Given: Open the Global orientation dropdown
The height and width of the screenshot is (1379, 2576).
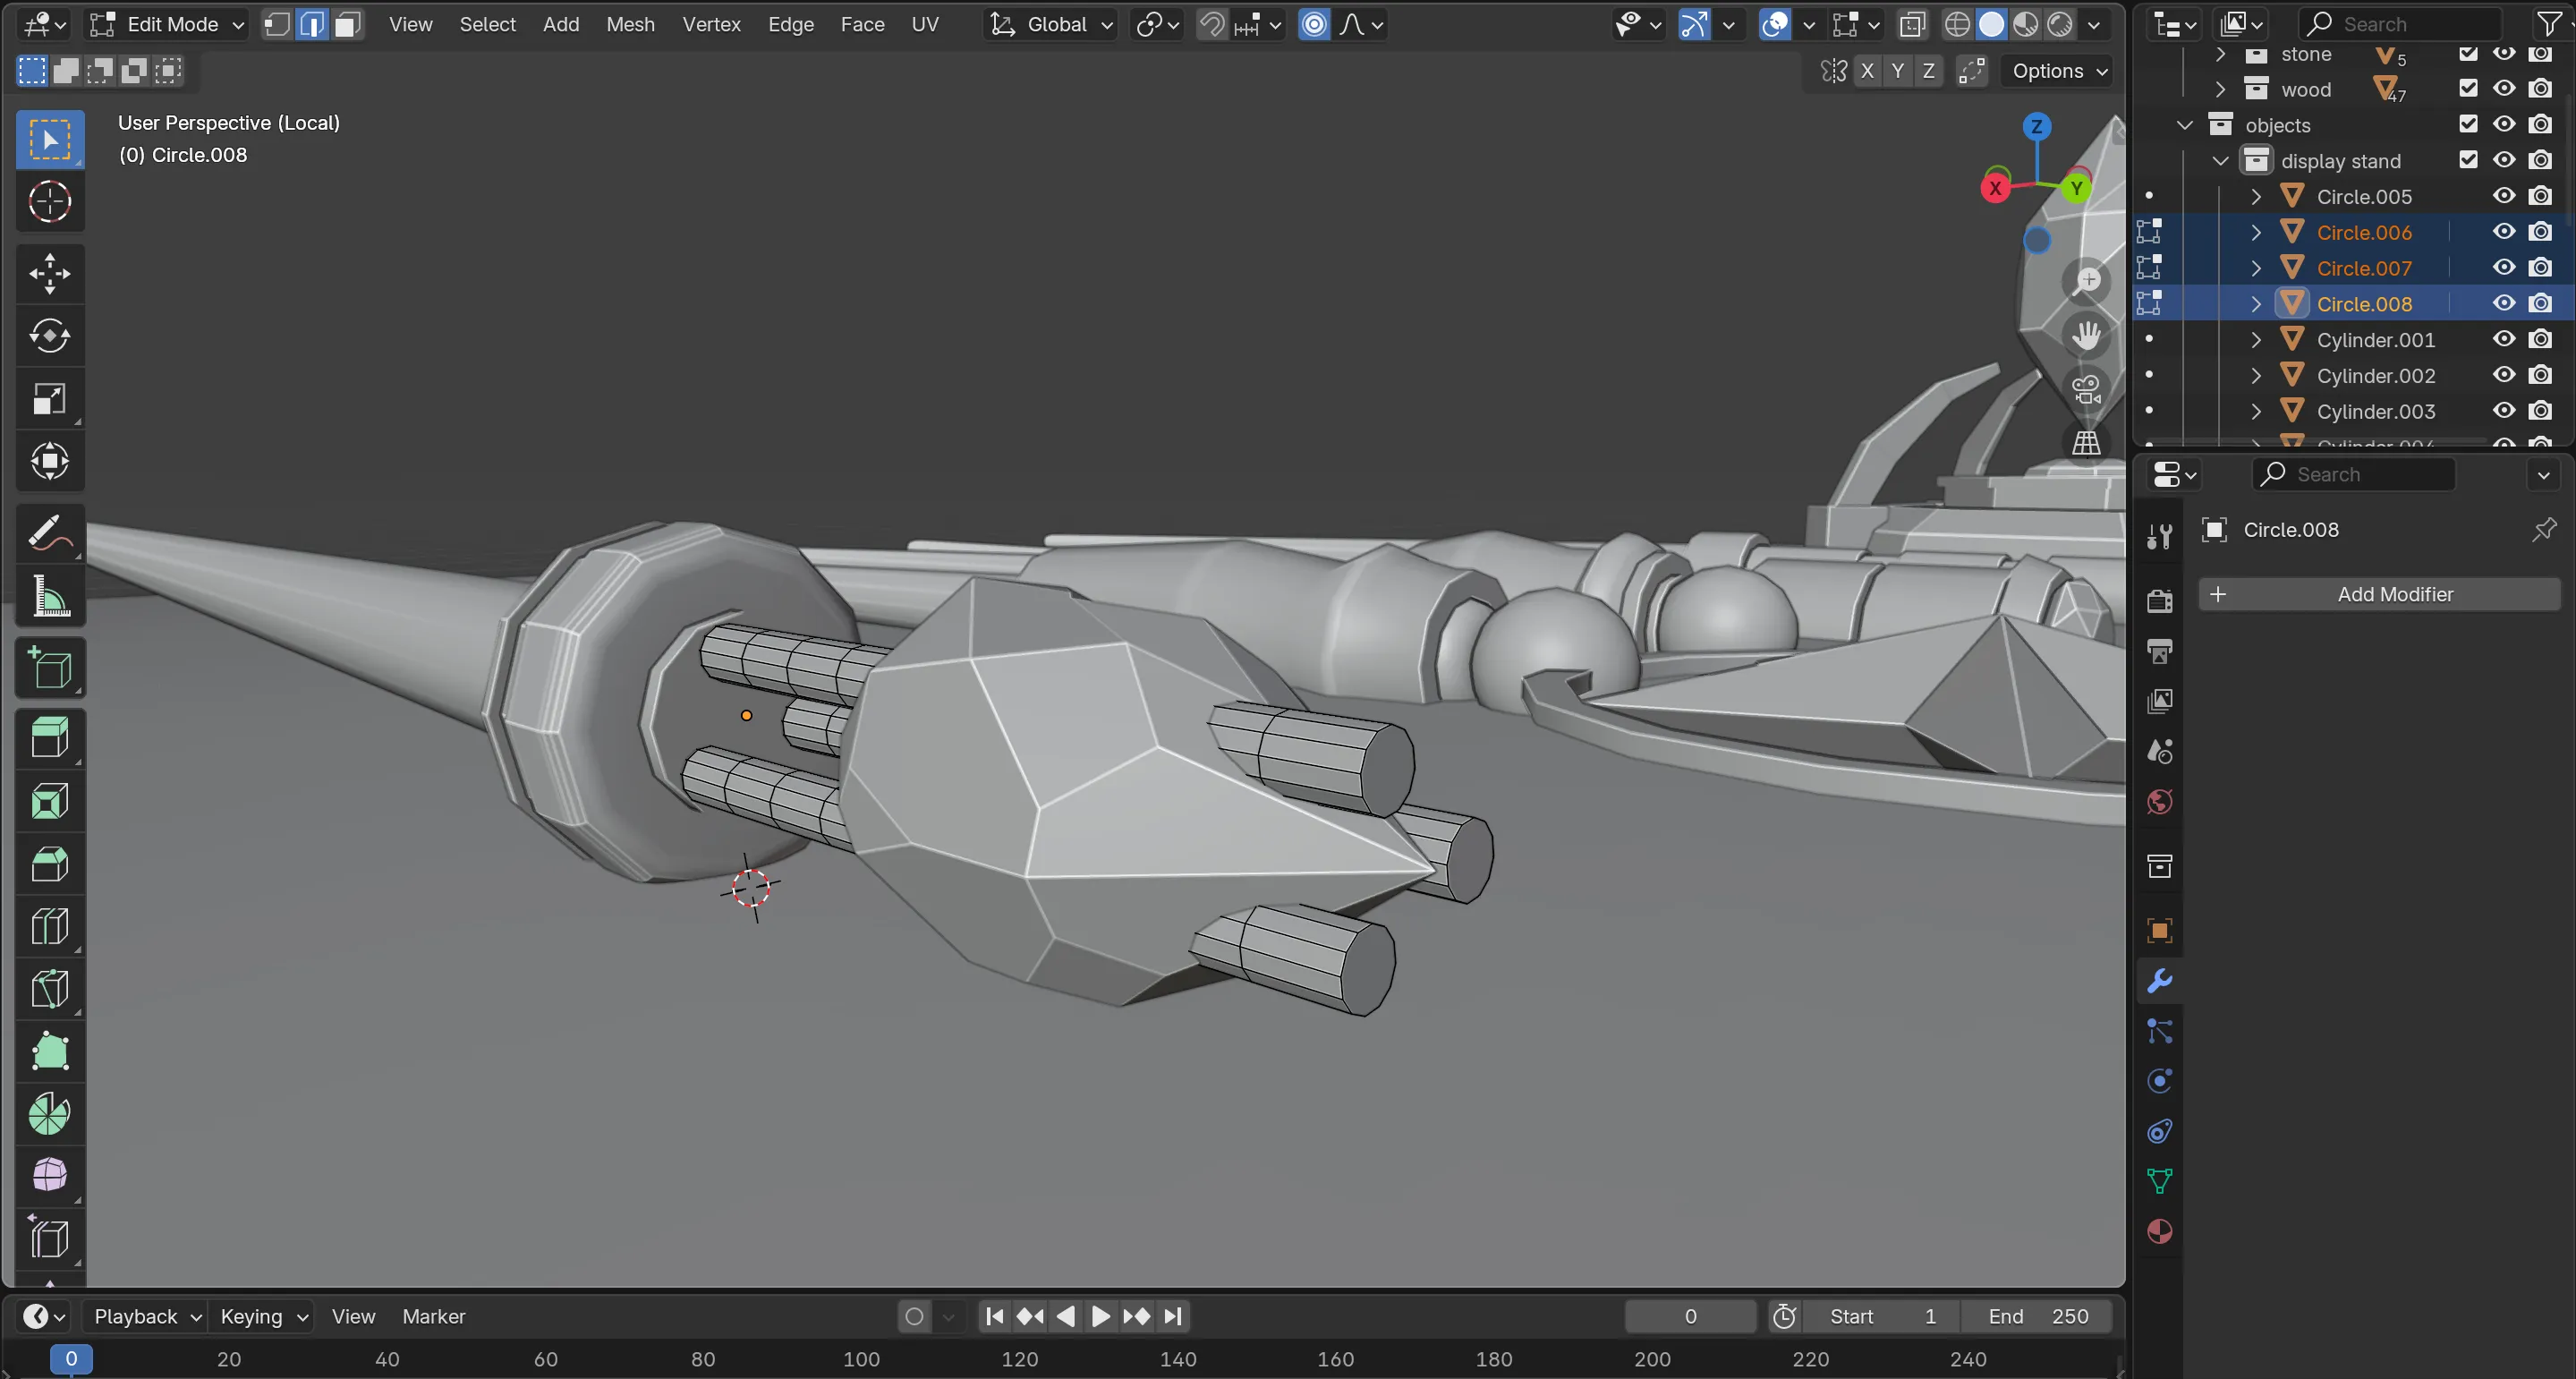Looking at the screenshot, I should pyautogui.click(x=1050, y=24).
